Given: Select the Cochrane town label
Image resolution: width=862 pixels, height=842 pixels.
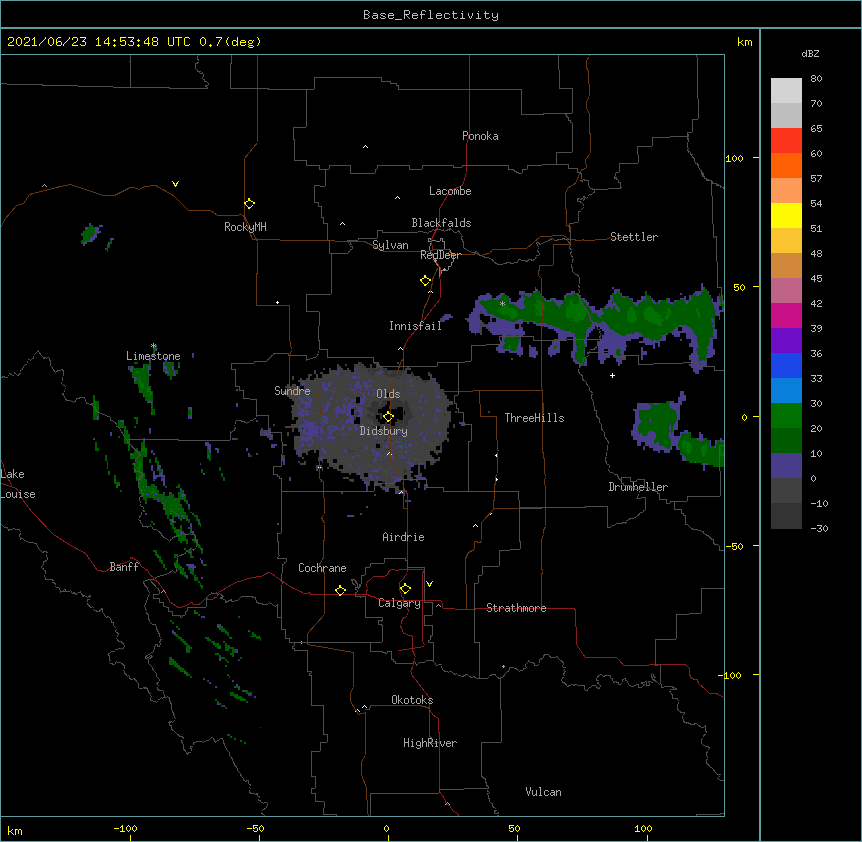Looking at the screenshot, I should point(322,568).
